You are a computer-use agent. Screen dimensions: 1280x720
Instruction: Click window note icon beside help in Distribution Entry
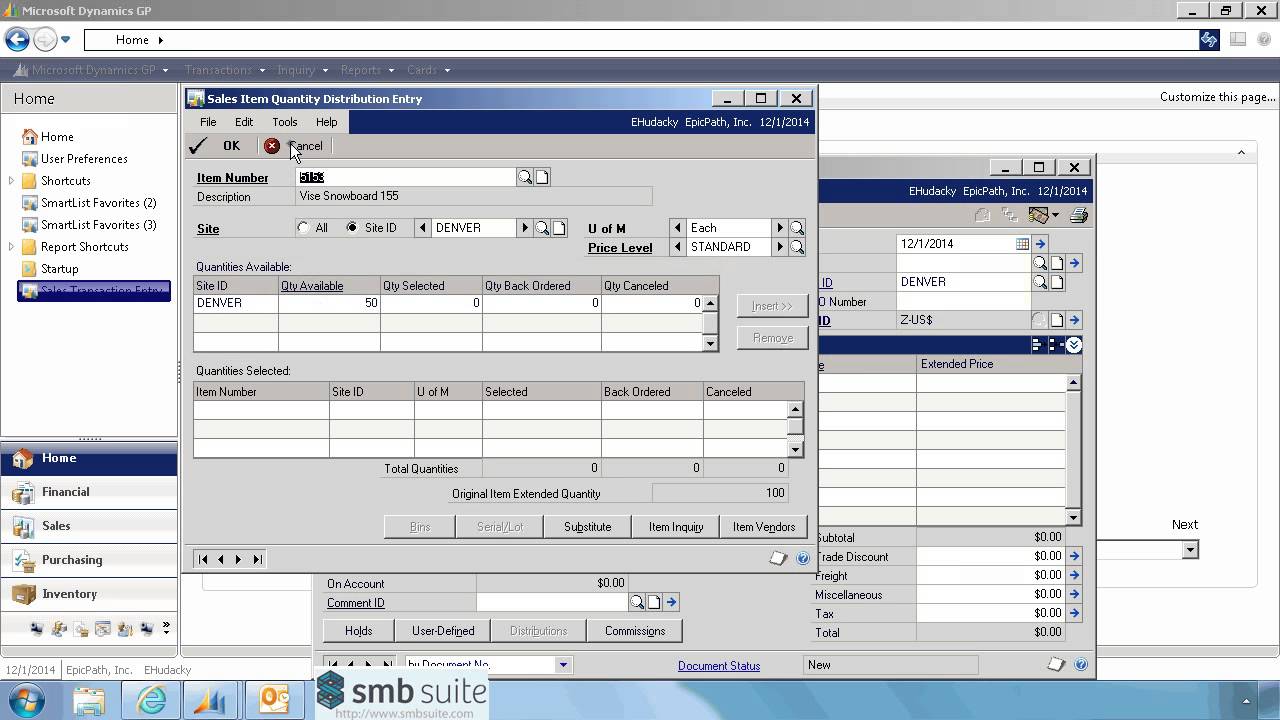778,559
